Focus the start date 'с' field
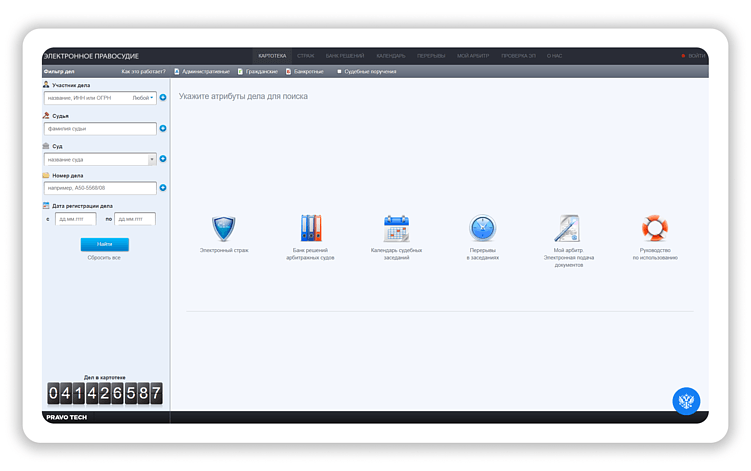 (76, 219)
